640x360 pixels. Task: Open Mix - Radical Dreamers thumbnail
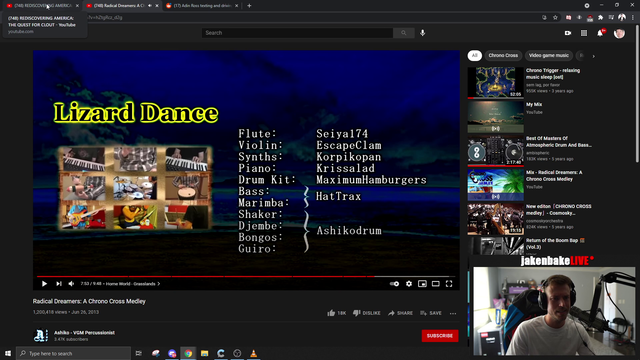[496, 185]
